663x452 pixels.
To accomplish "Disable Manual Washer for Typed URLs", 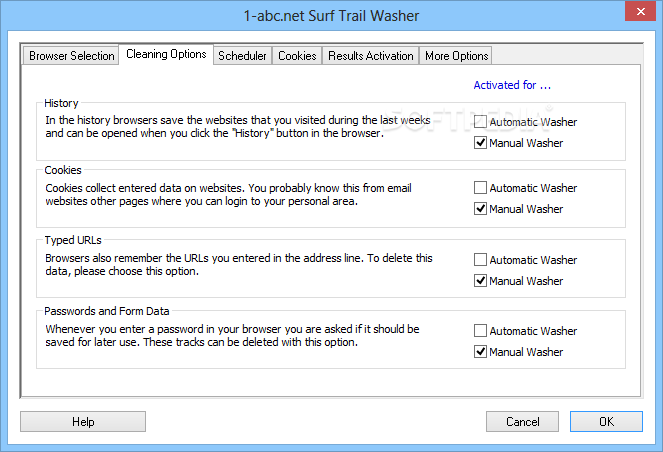I will point(518,281).
